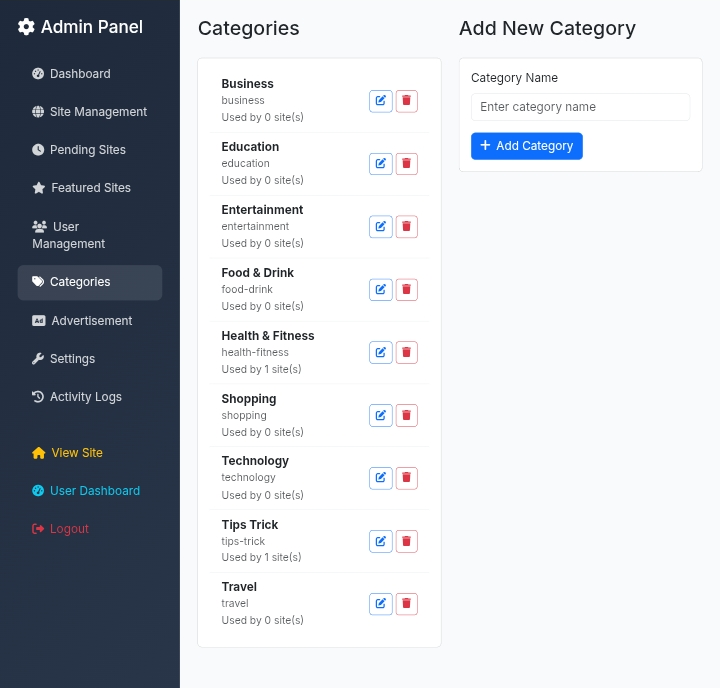The width and height of the screenshot is (720, 688).
Task: Delete the Education category
Action: point(406,164)
